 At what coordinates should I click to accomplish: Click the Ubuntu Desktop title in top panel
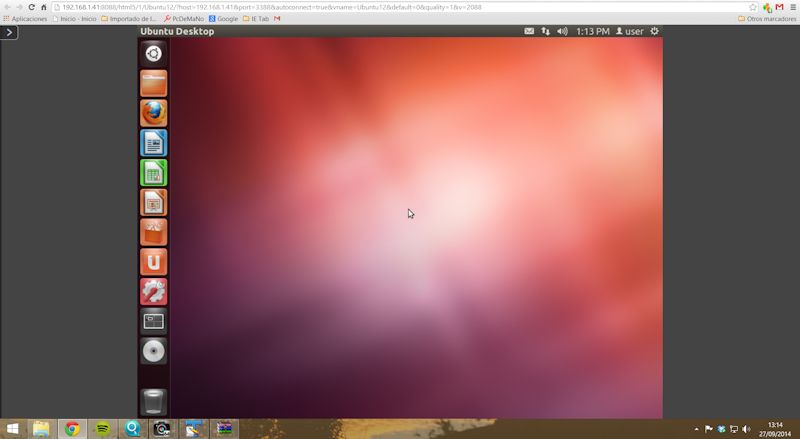pos(177,31)
